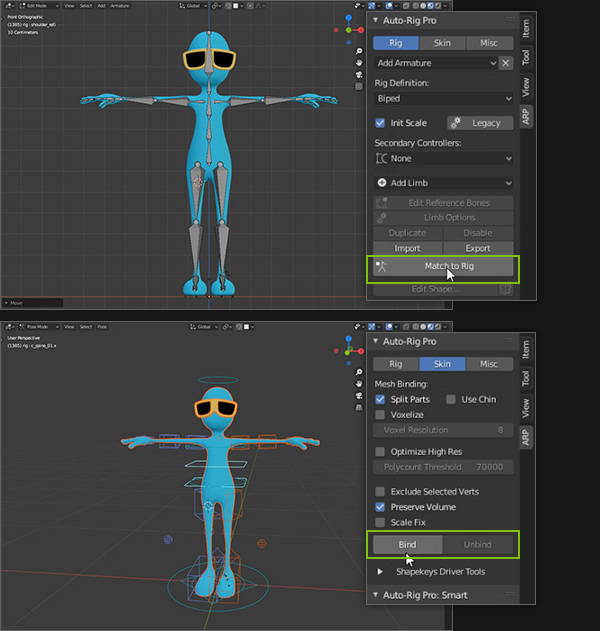600x631 pixels.
Task: Switch perspective/orthographic icon in bottom viewport
Action: (x=359, y=407)
